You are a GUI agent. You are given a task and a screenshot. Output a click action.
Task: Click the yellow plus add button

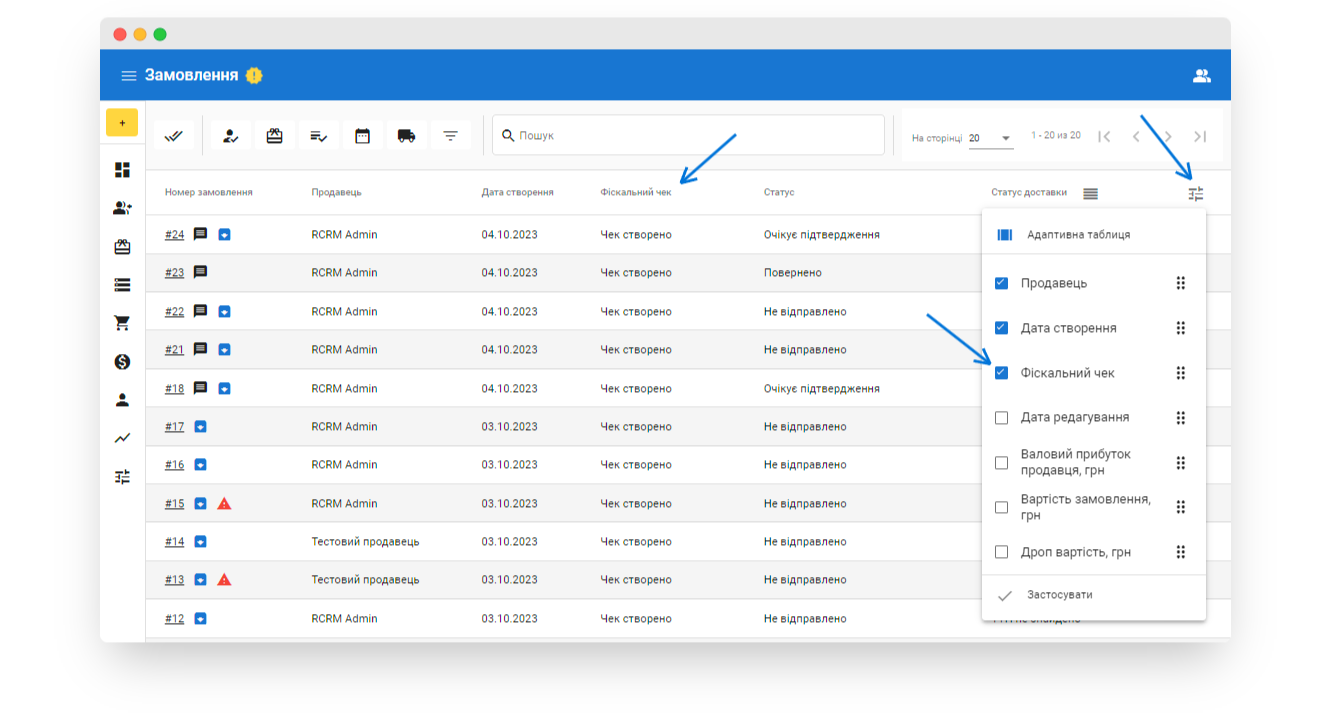point(122,123)
